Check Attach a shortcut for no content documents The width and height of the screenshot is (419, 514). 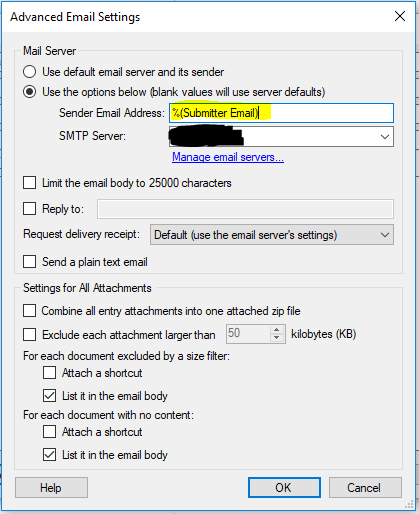(x=49, y=432)
